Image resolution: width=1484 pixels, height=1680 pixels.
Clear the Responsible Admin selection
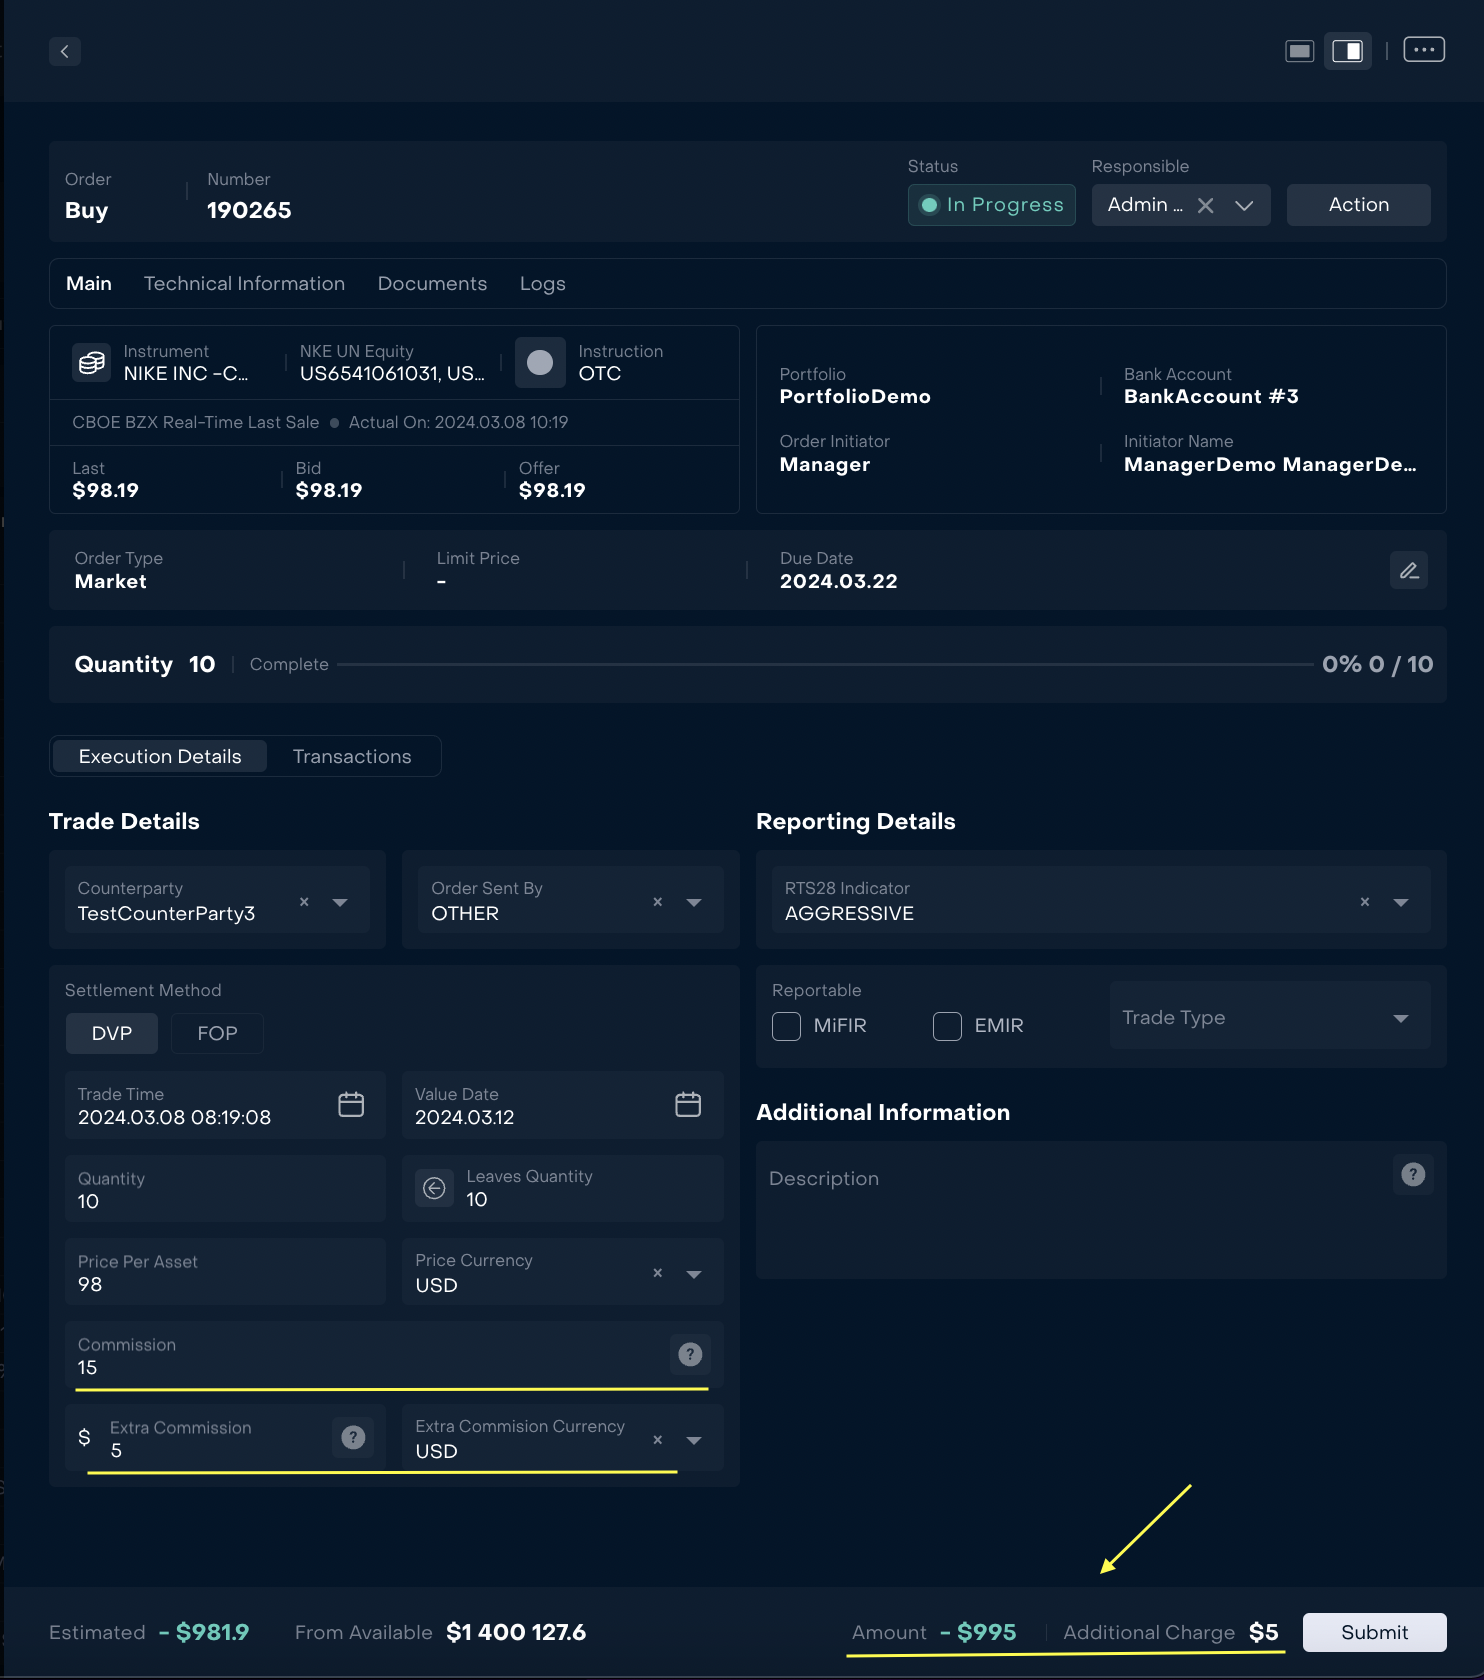[1206, 205]
